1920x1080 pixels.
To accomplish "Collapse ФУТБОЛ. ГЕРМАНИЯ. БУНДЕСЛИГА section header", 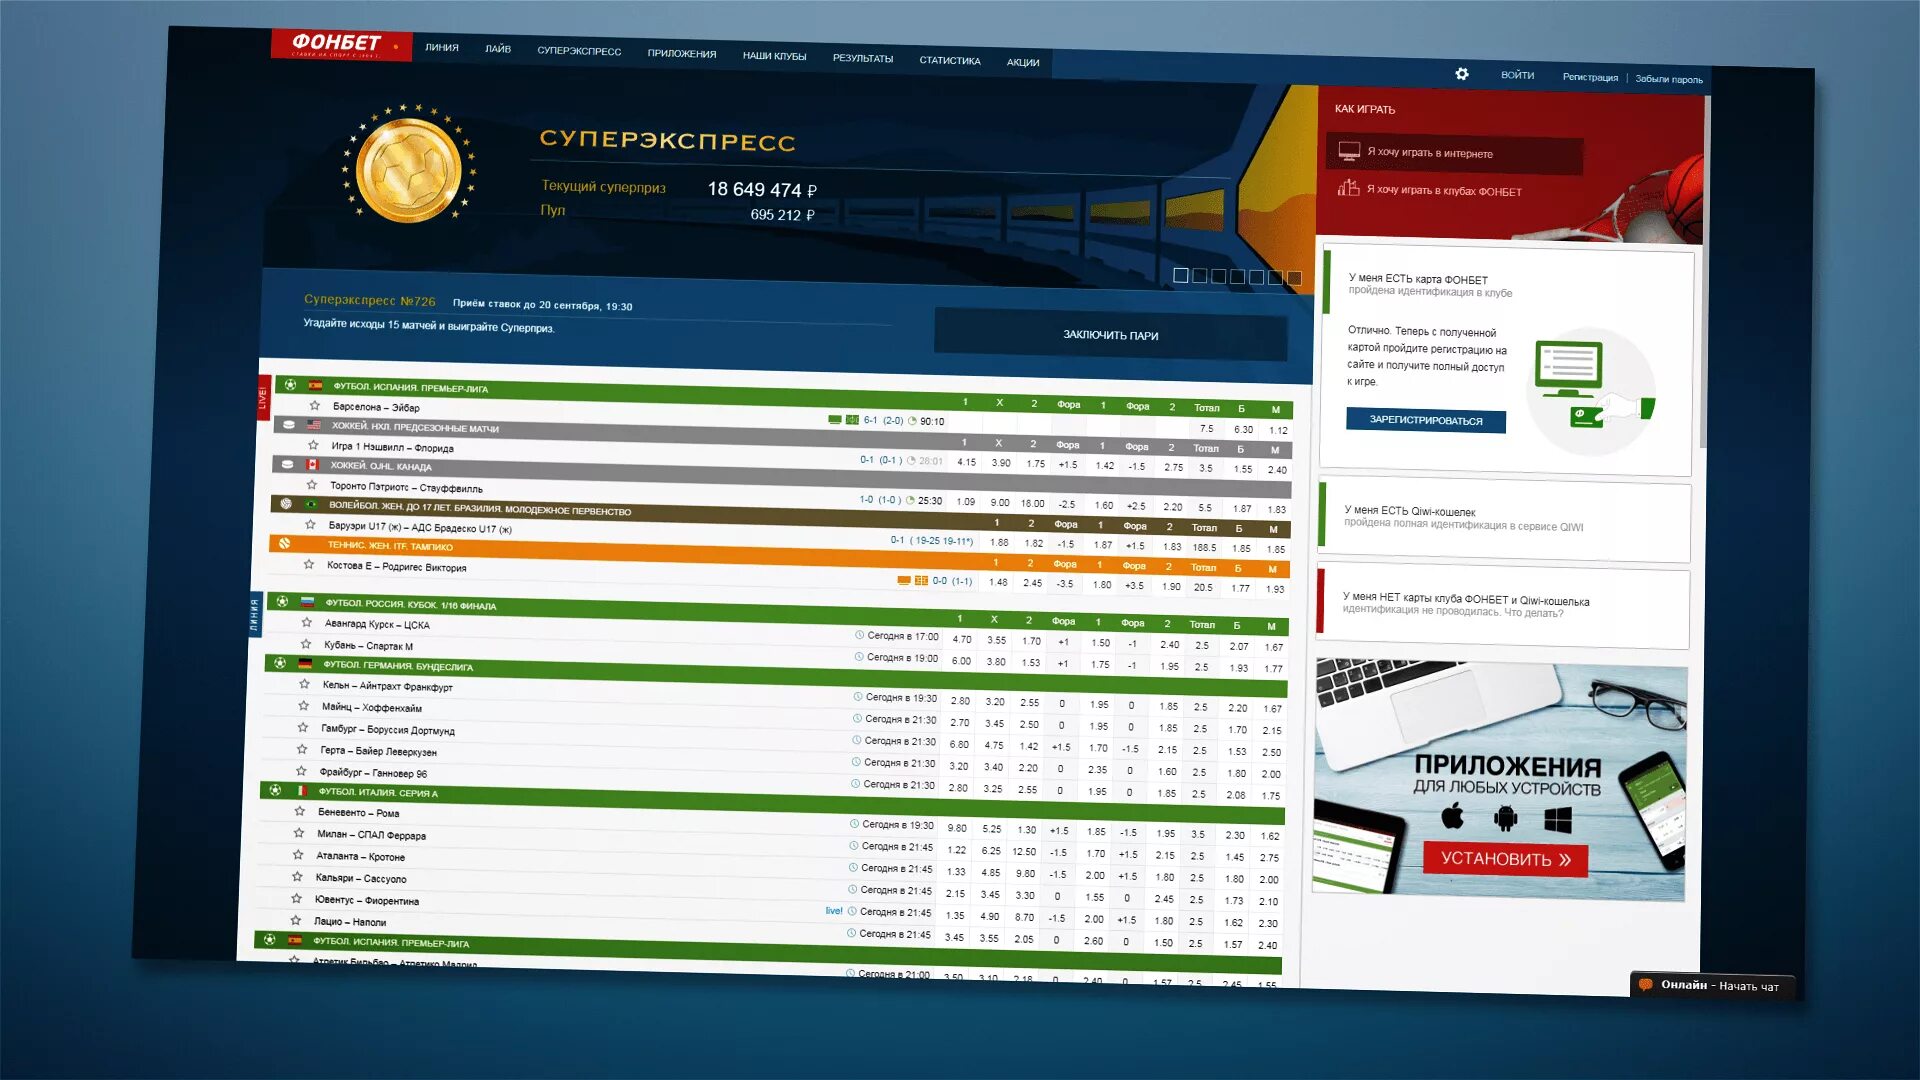I will click(x=397, y=665).
